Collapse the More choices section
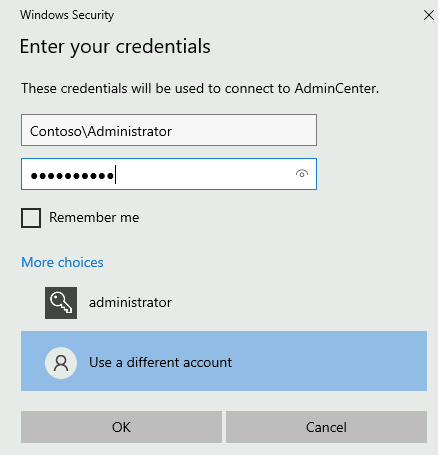The height and width of the screenshot is (455, 438). coord(62,262)
